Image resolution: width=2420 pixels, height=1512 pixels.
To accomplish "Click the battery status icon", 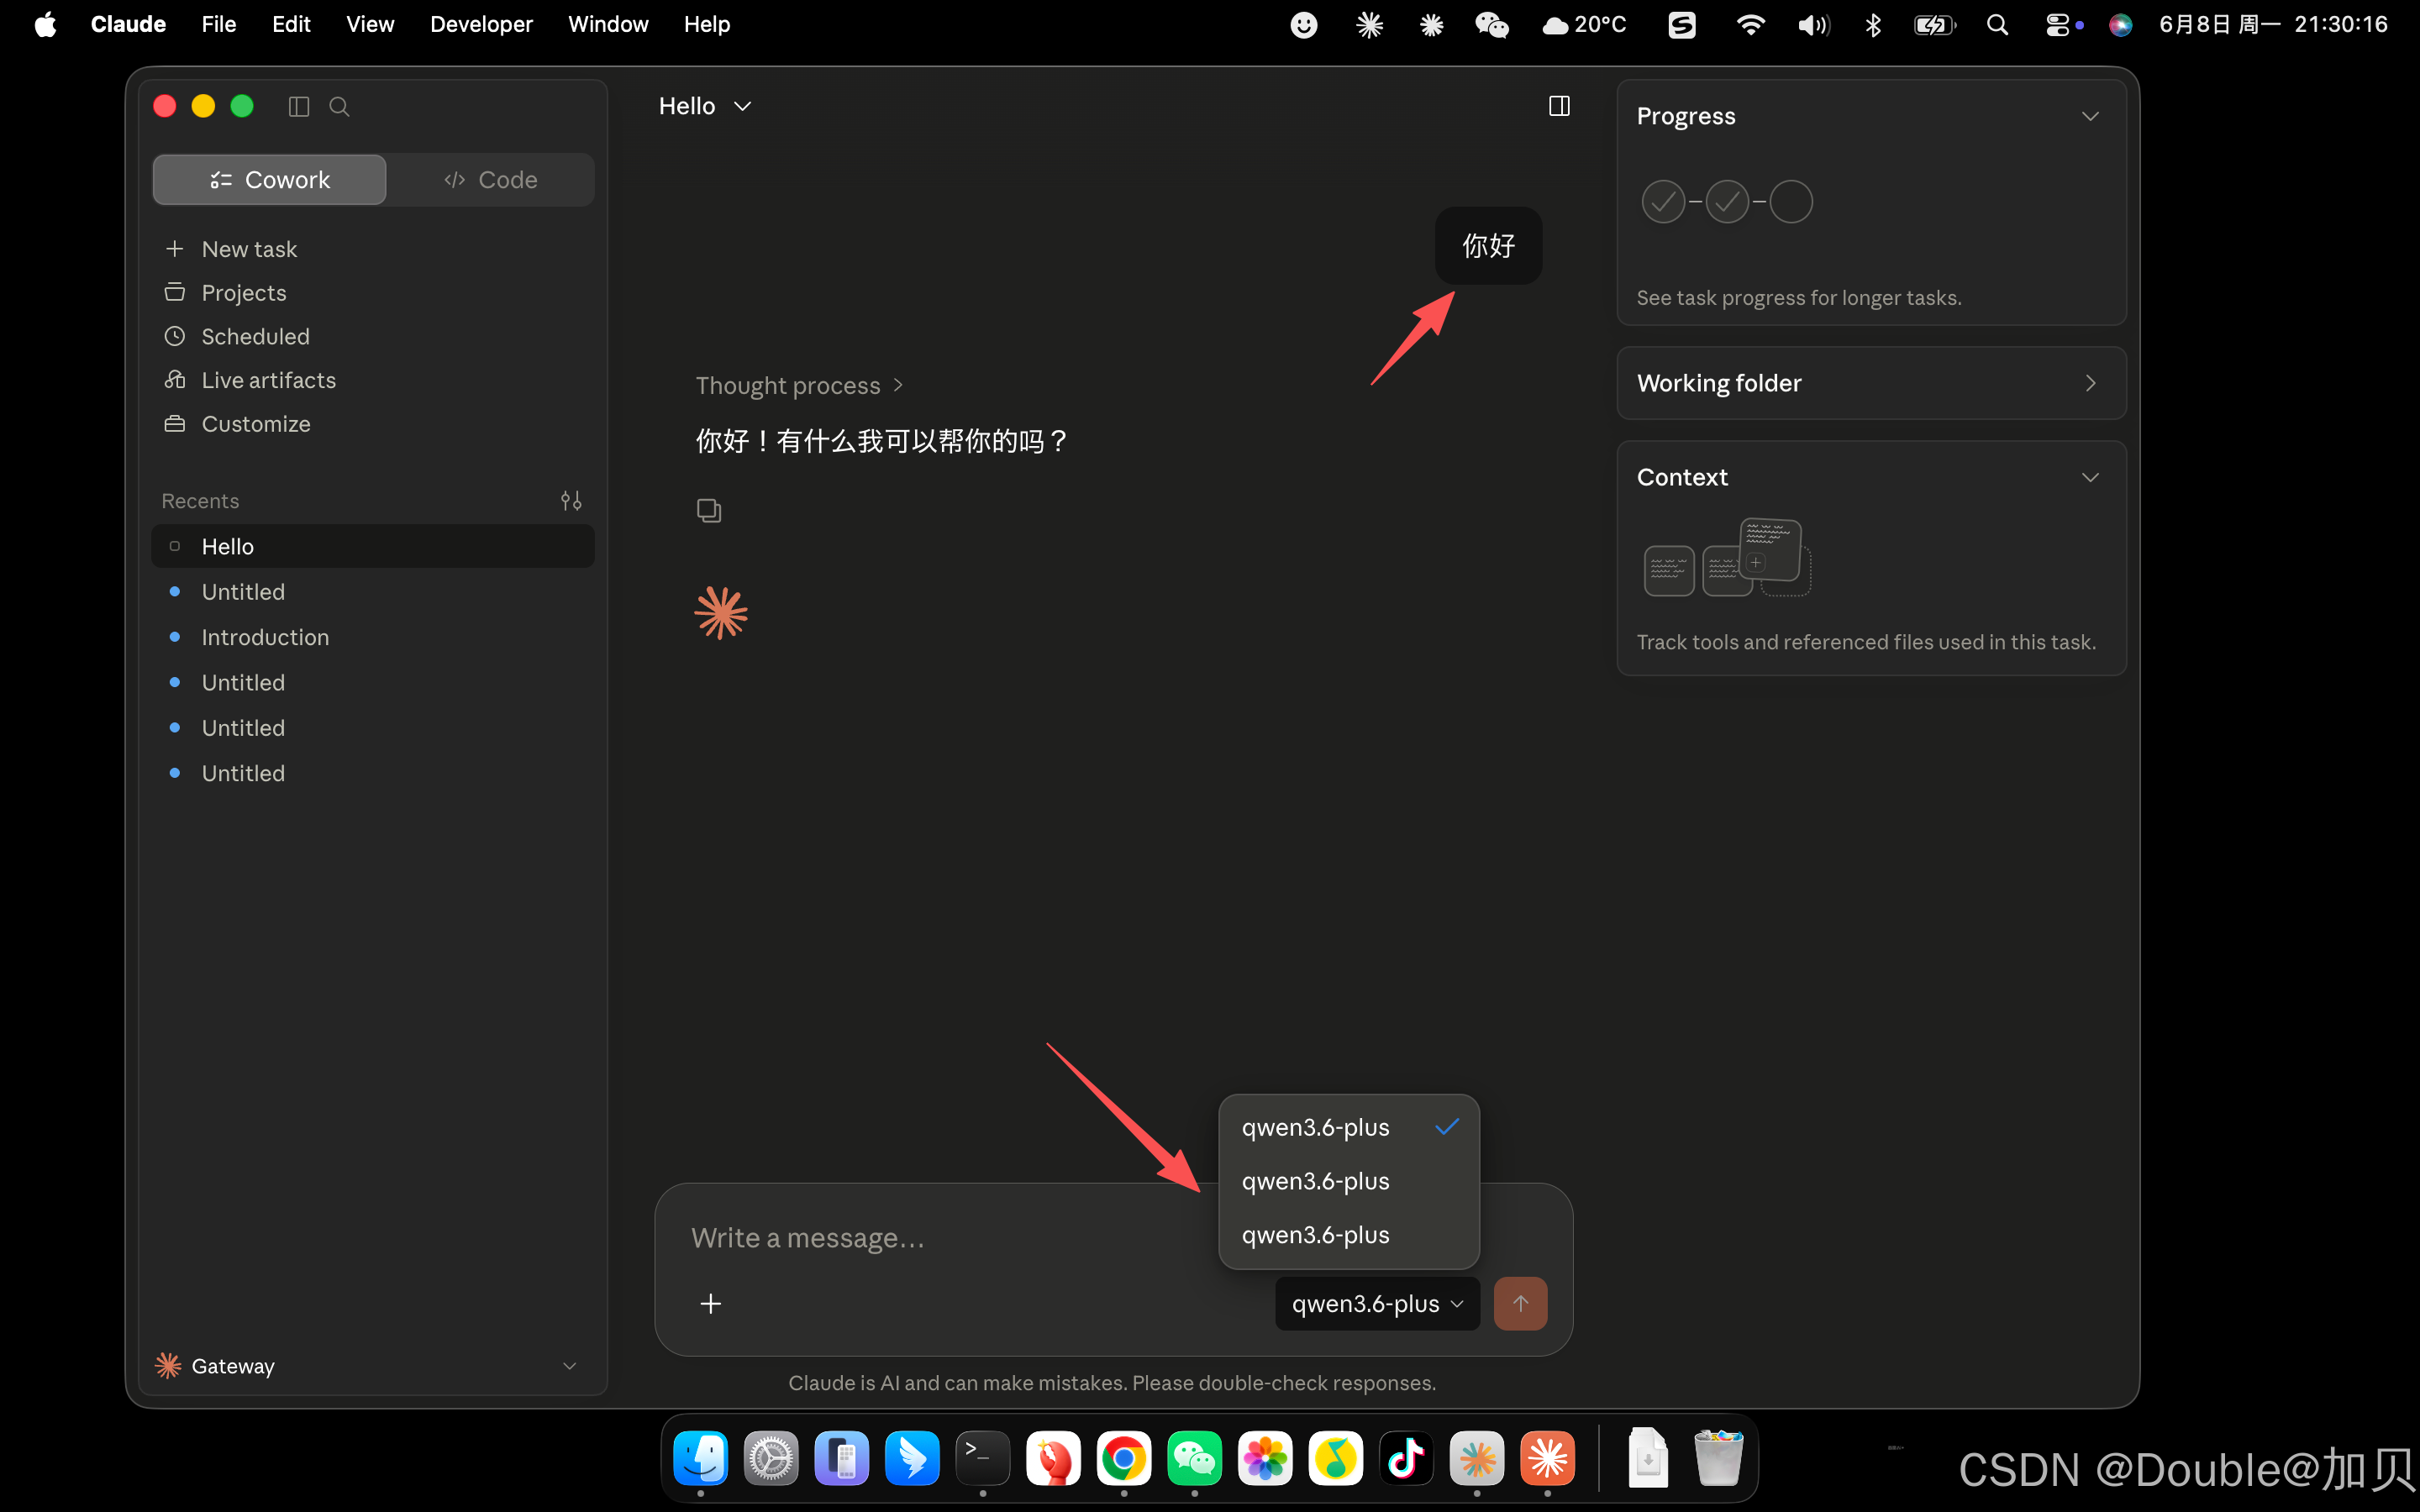I will pyautogui.click(x=1934, y=25).
